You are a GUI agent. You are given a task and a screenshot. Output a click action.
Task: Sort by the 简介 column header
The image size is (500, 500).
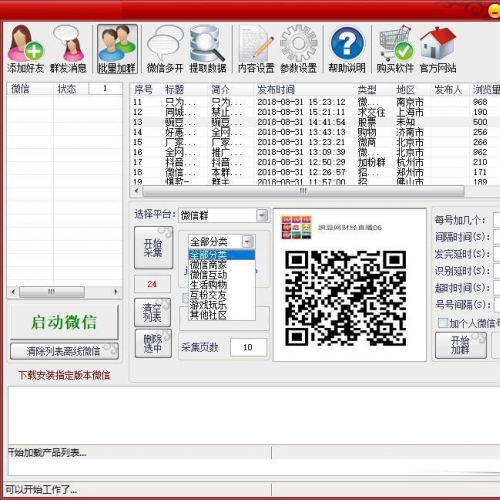point(230,89)
